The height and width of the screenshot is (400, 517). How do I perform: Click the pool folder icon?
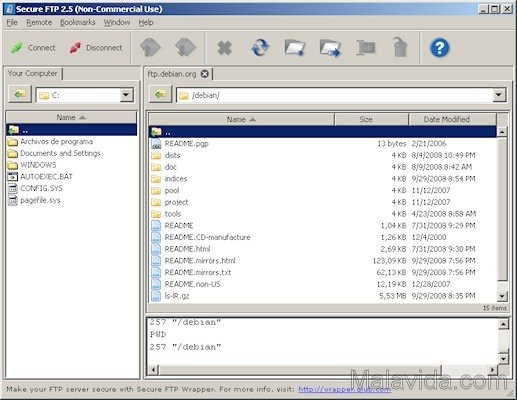click(156, 191)
